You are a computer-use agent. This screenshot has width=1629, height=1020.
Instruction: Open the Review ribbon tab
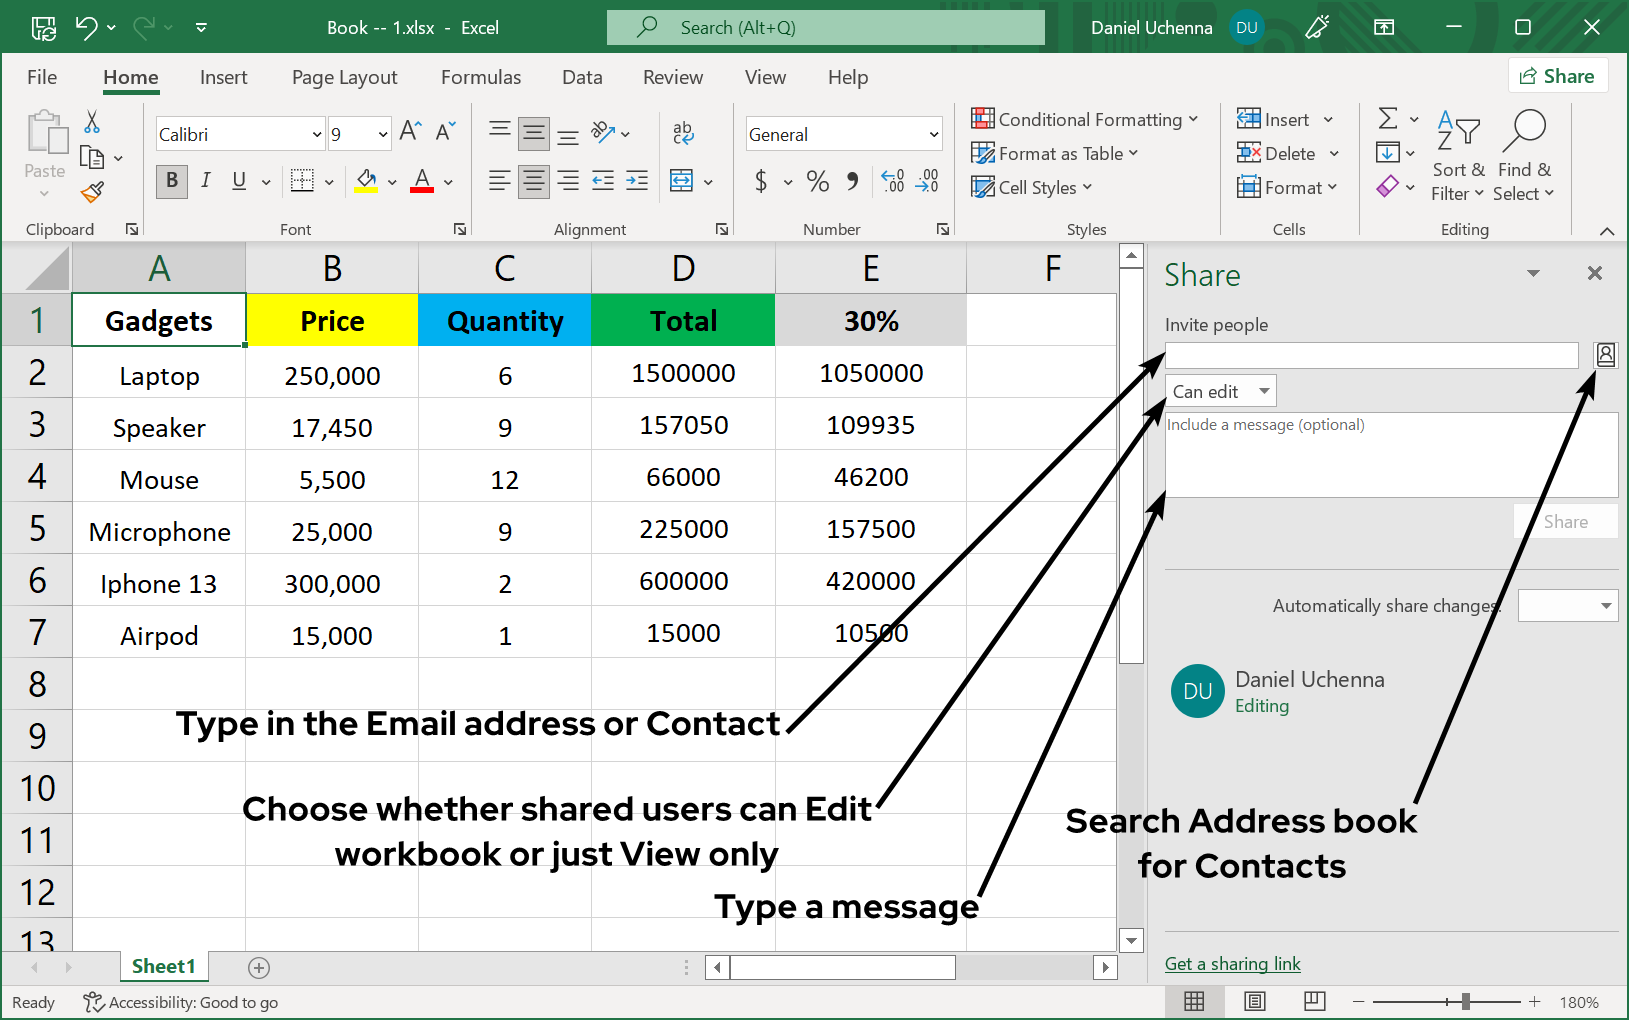(673, 77)
